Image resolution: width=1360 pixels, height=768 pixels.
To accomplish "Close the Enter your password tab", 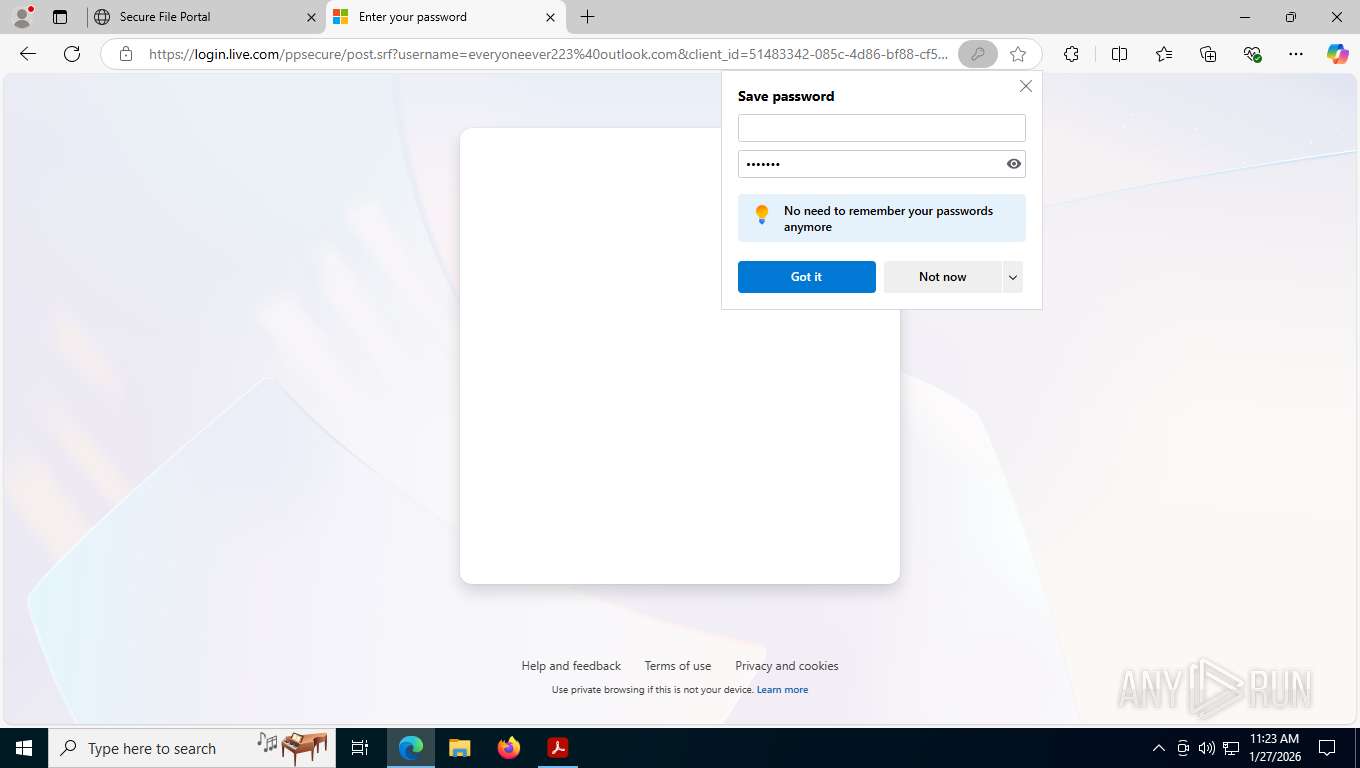I will click(x=551, y=17).
